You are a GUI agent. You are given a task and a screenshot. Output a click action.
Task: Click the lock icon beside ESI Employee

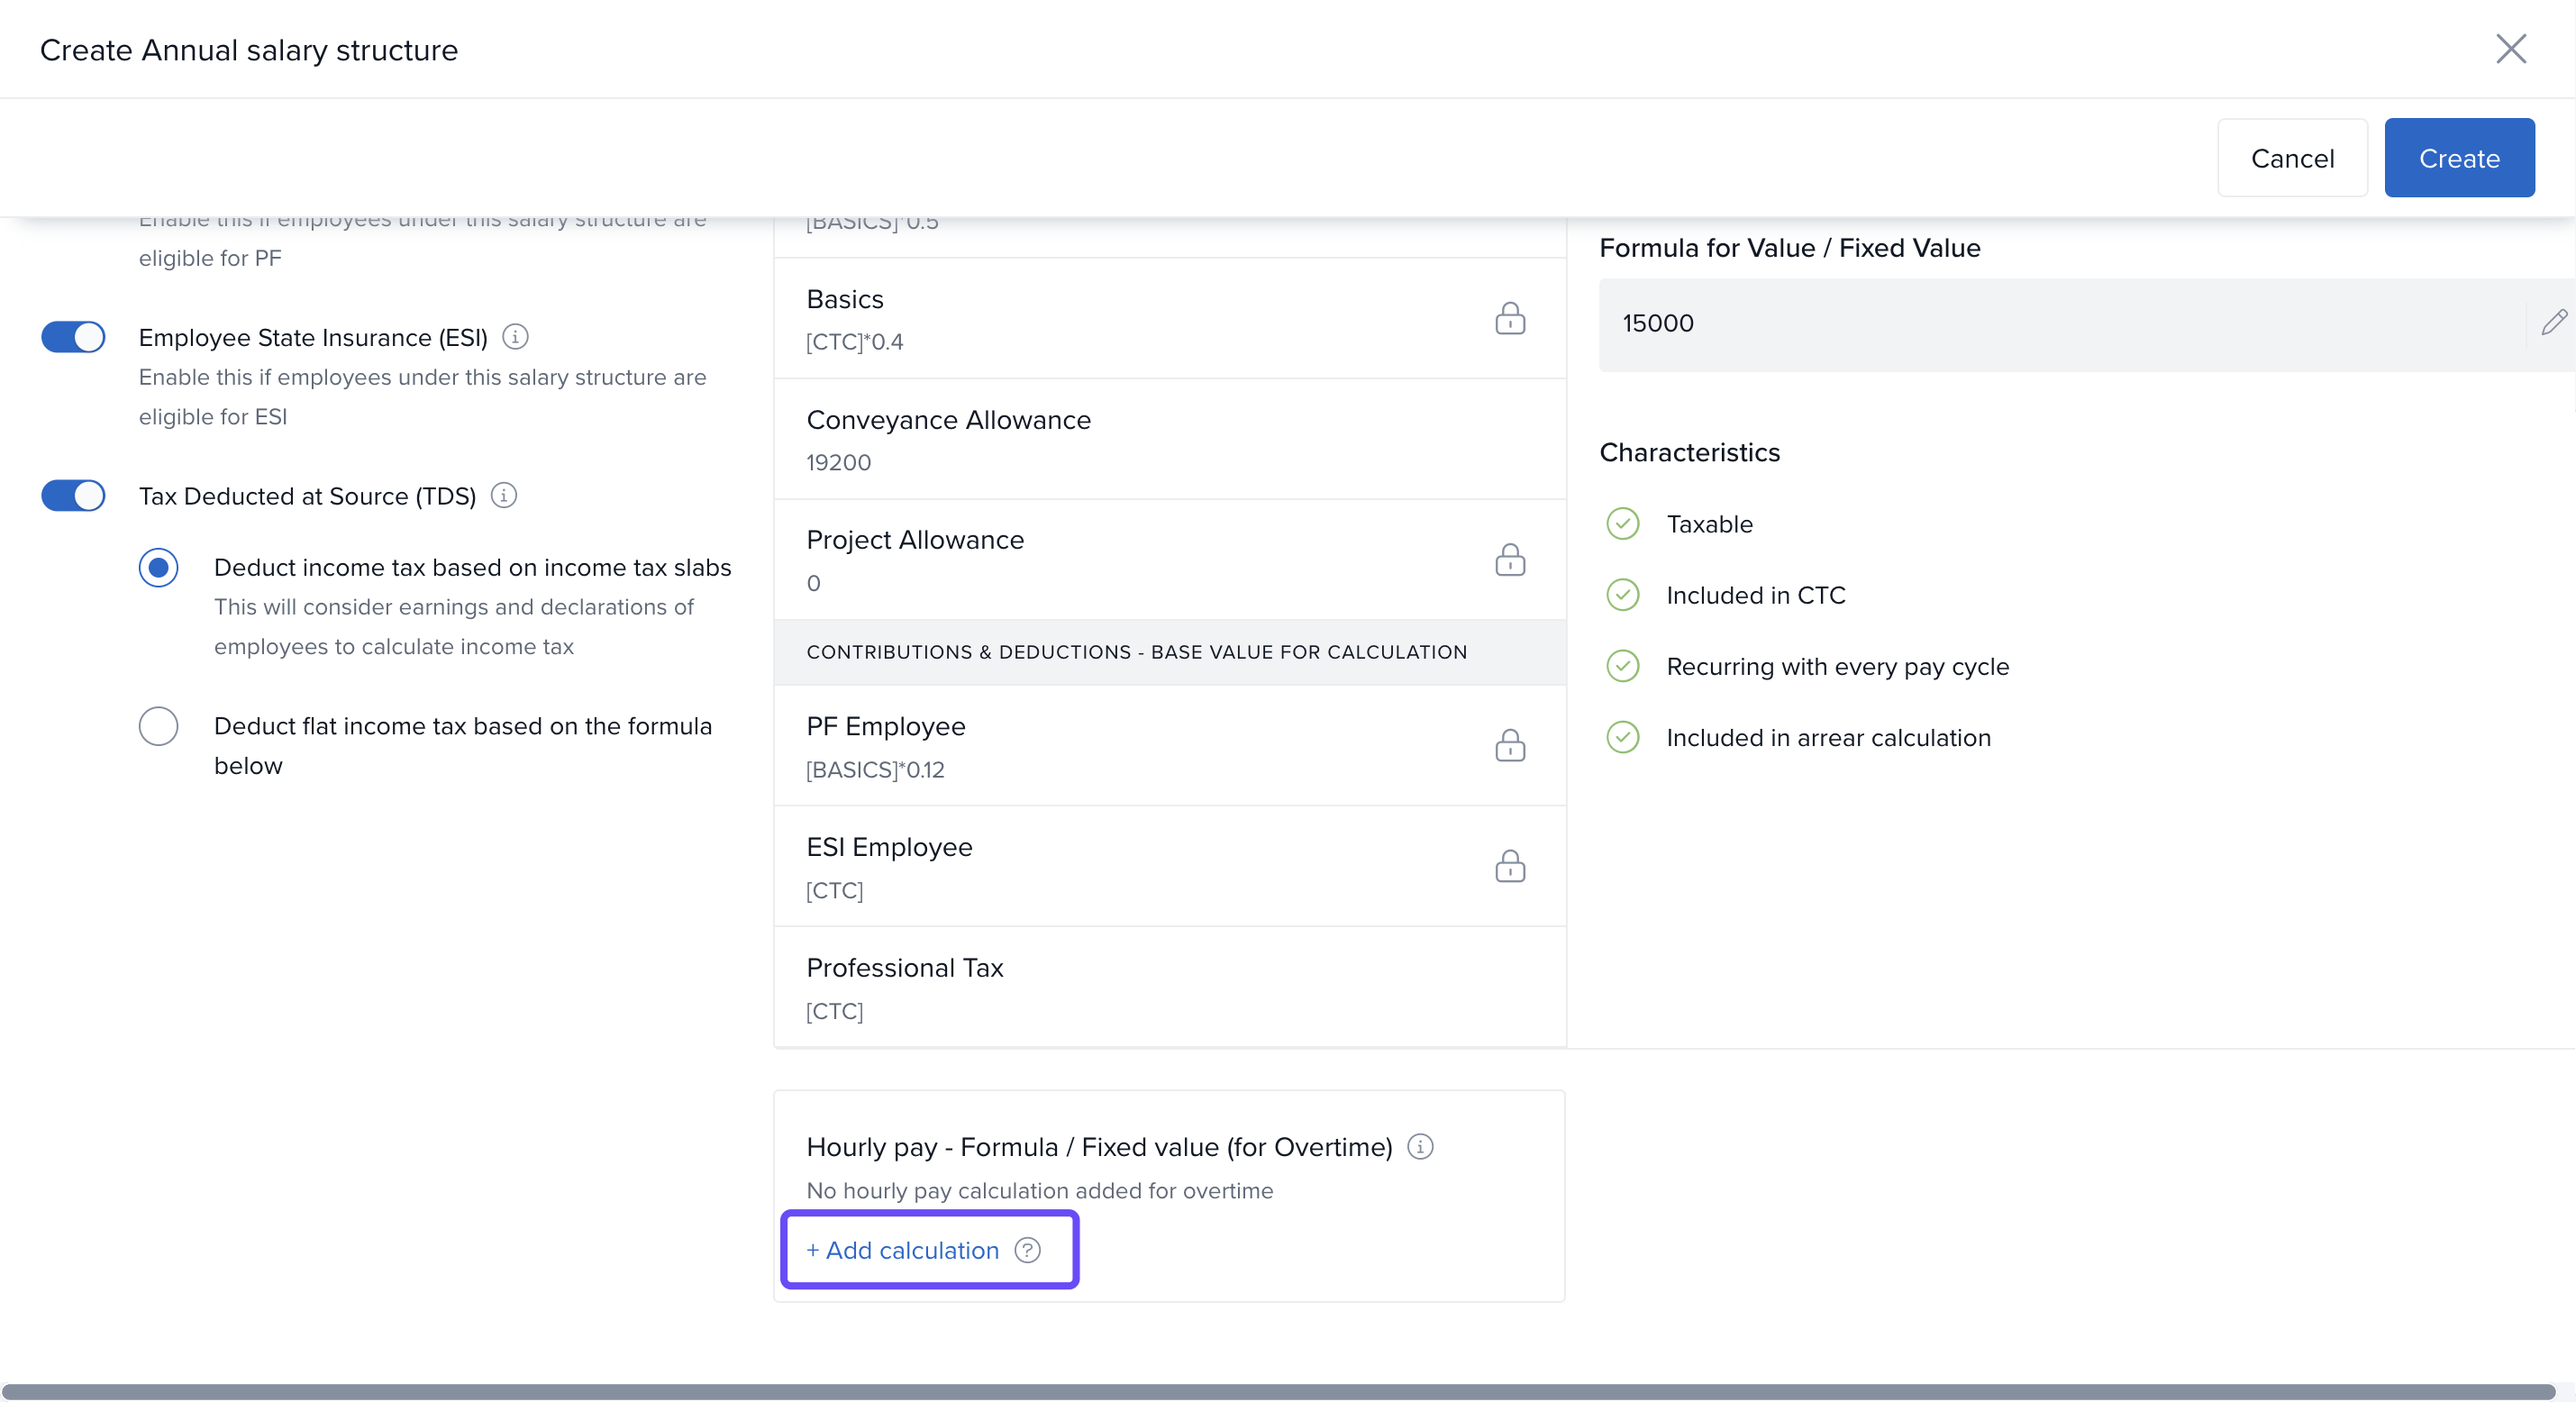point(1509,866)
